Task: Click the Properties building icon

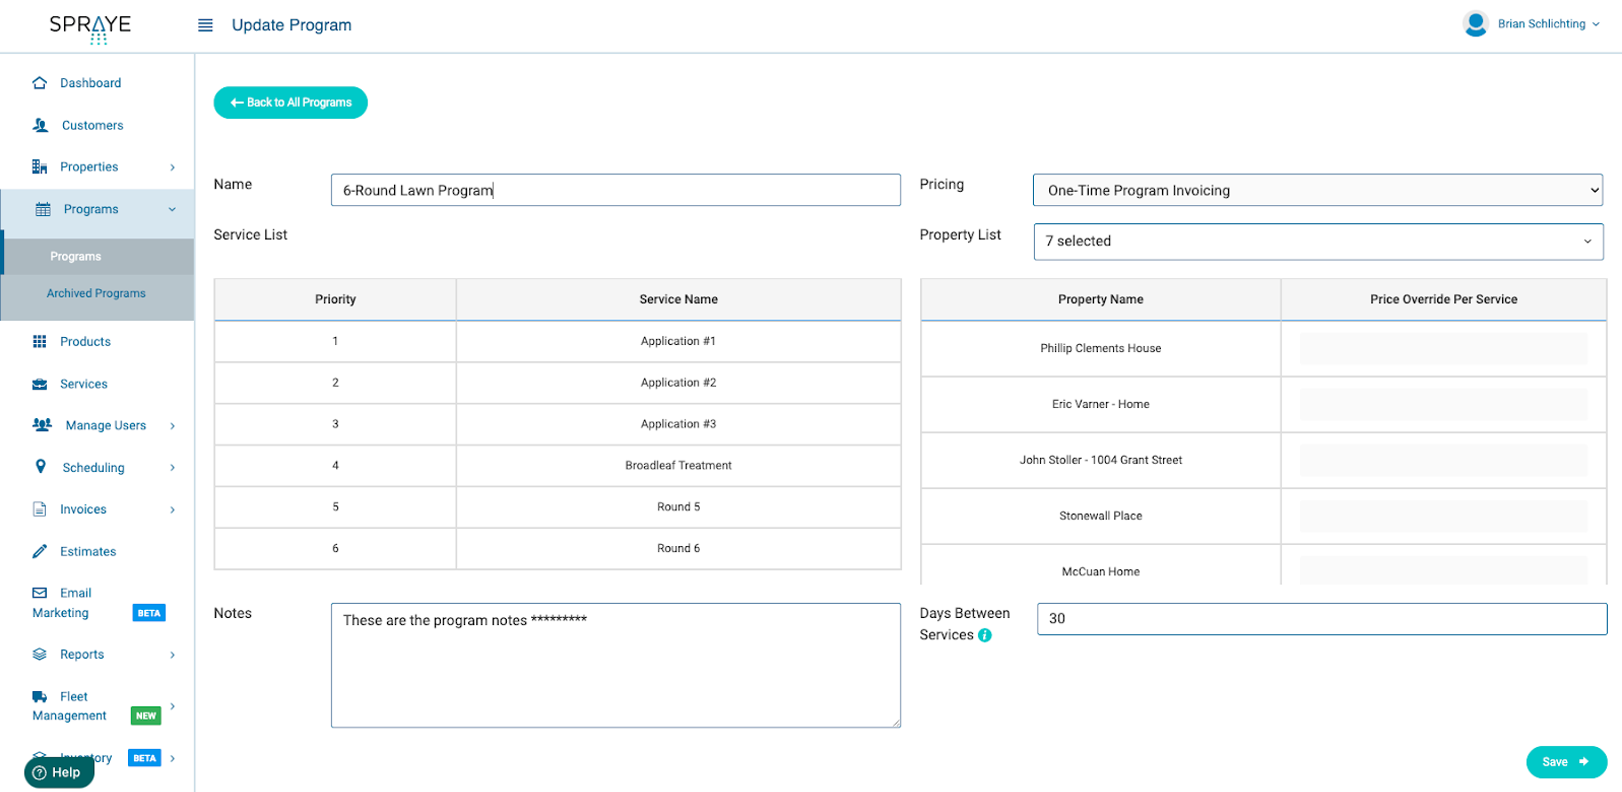Action: point(40,167)
